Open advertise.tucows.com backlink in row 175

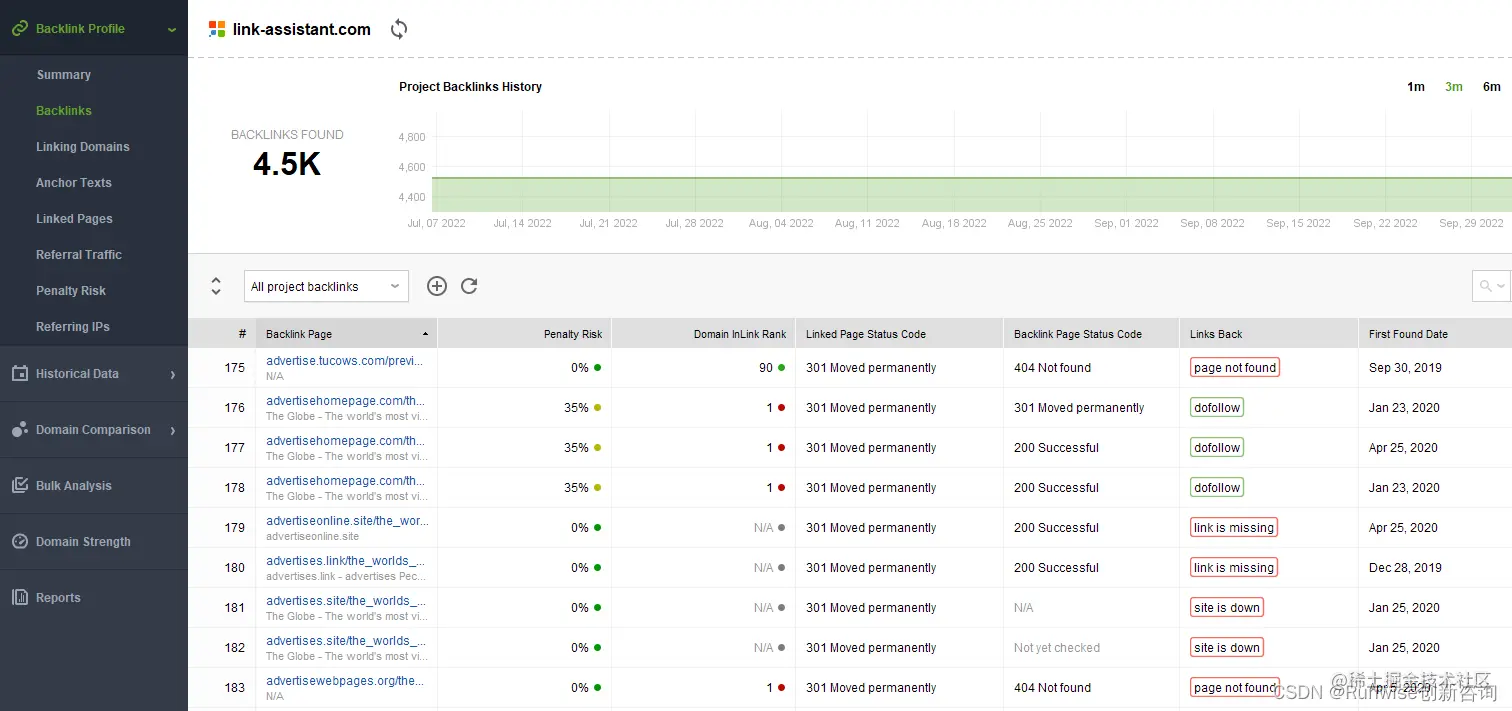(x=344, y=361)
